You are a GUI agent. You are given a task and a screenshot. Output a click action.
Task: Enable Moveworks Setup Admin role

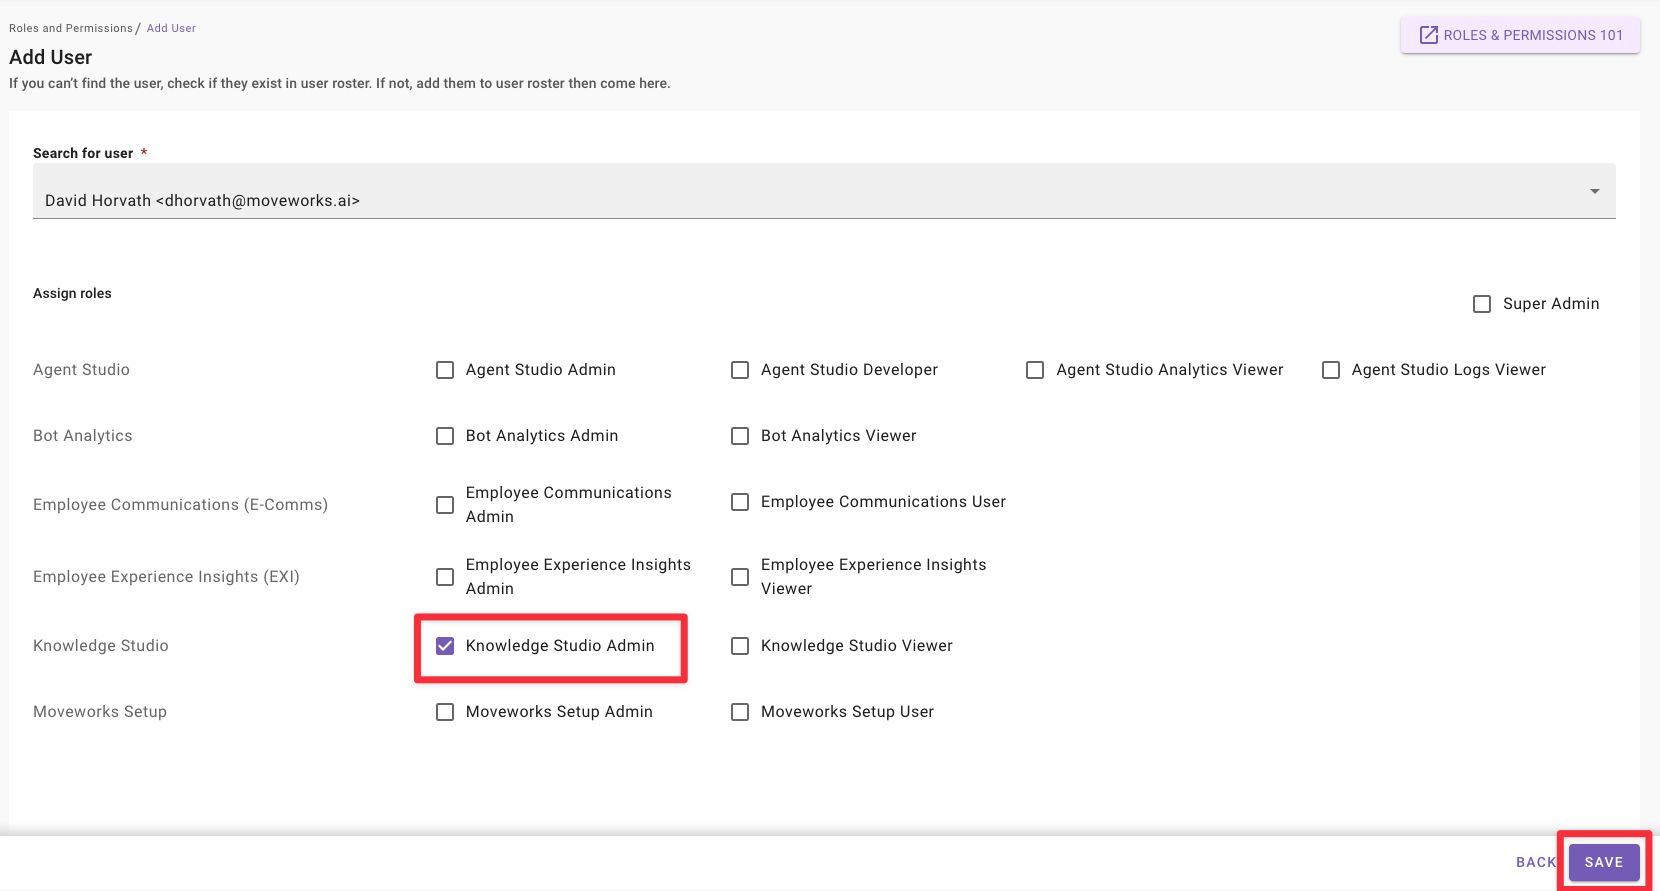coord(445,712)
